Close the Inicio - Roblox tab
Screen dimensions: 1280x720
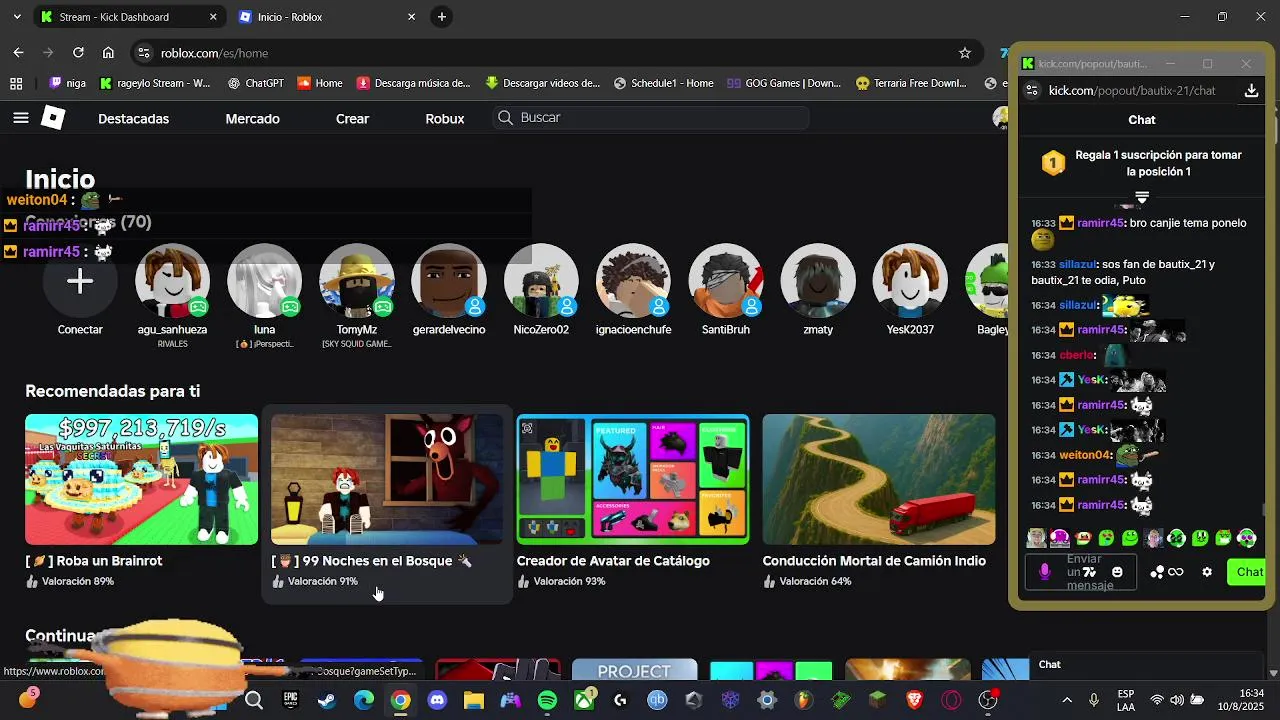pyautogui.click(x=411, y=17)
